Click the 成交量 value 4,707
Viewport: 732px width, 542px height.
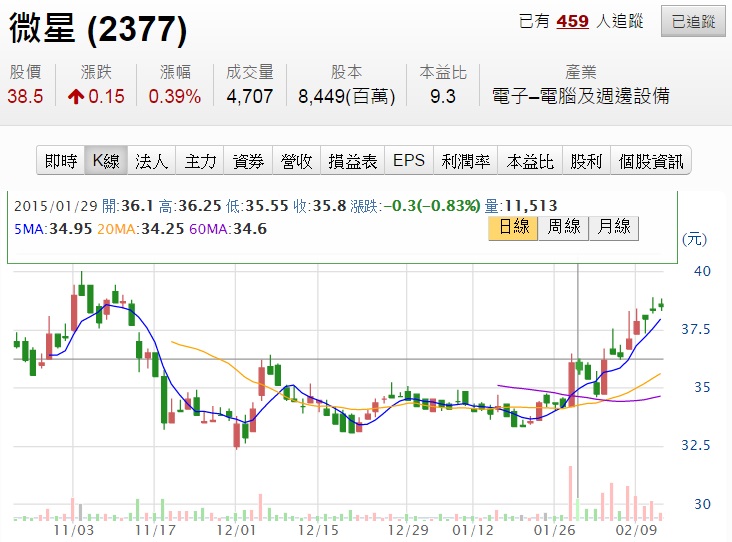(250, 97)
